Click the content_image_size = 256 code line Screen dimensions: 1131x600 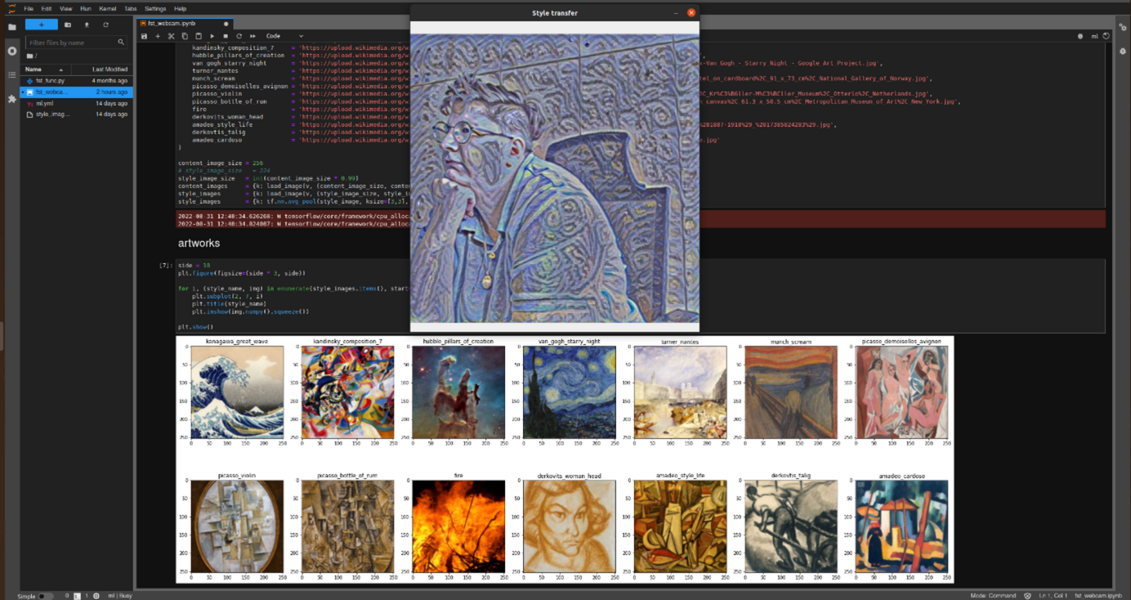coord(220,163)
